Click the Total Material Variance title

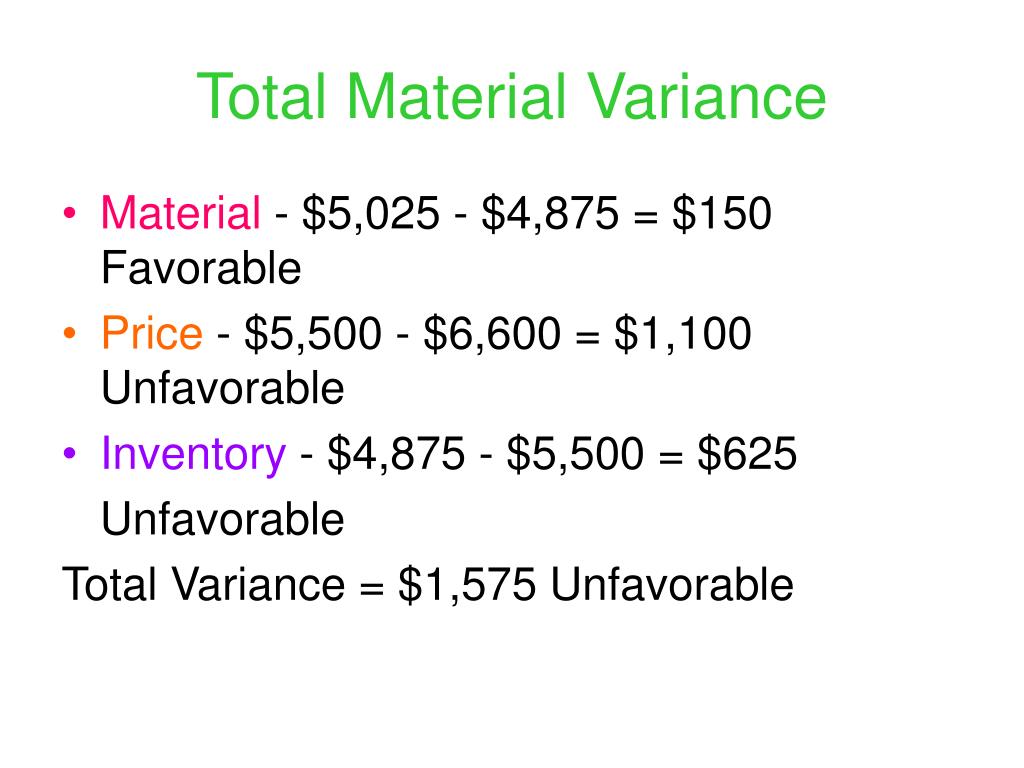point(511,97)
